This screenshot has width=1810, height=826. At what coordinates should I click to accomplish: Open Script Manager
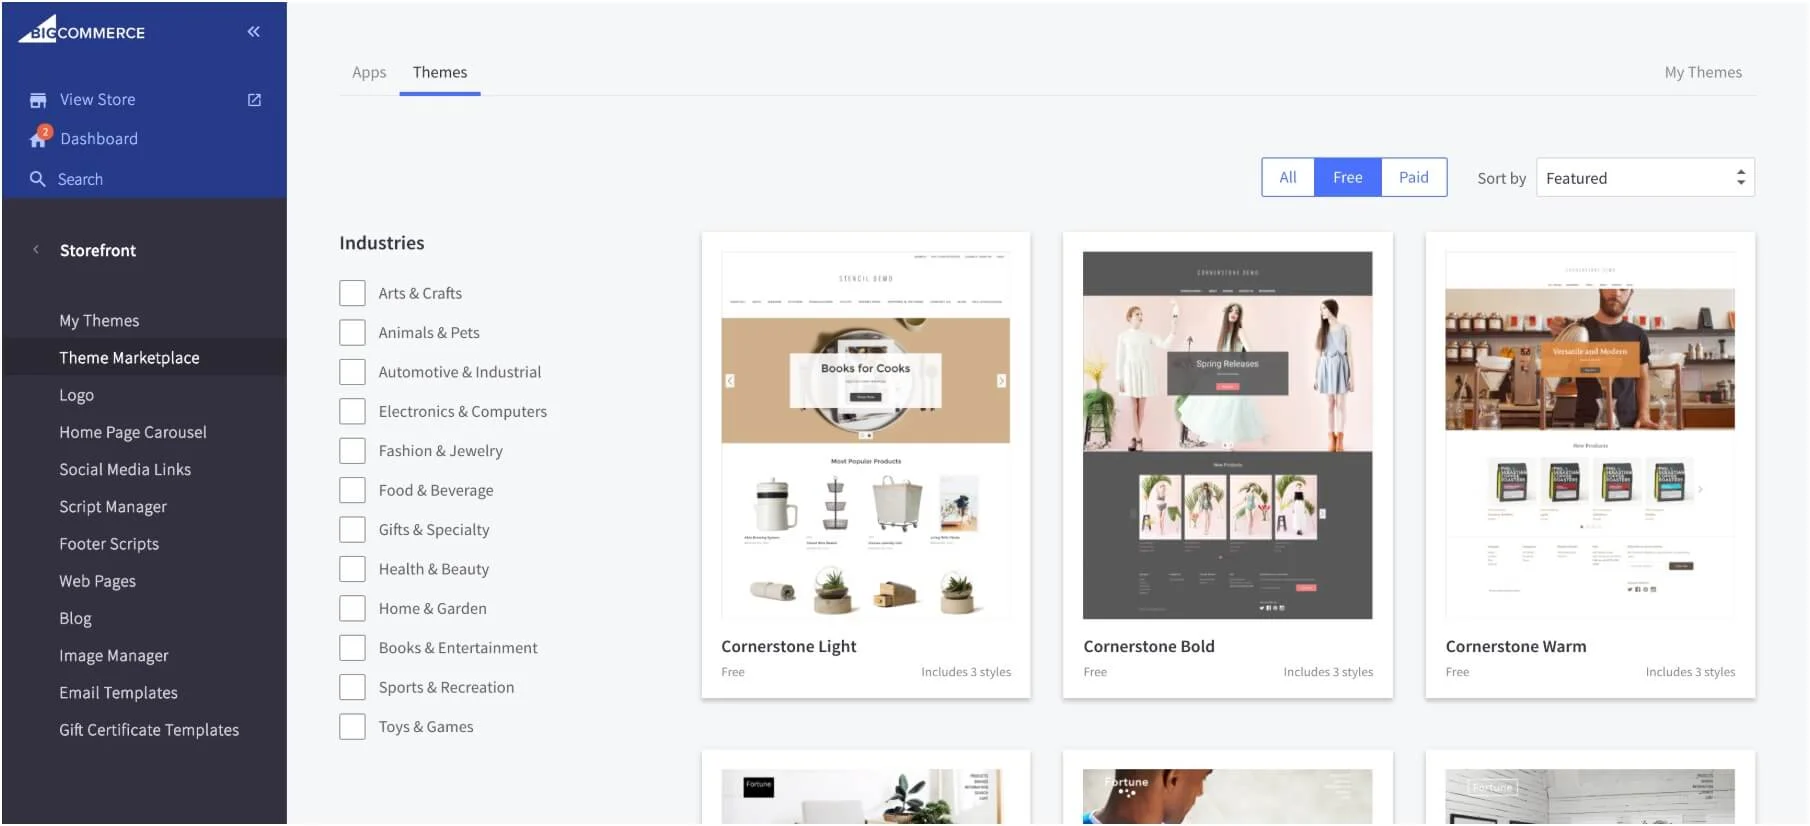pos(113,507)
